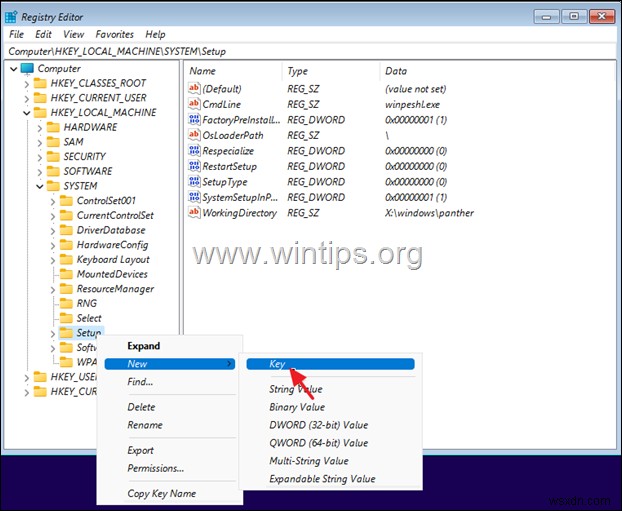The image size is (622, 511).
Task: Expand the ResourceManager key arrow
Action: pos(53,290)
